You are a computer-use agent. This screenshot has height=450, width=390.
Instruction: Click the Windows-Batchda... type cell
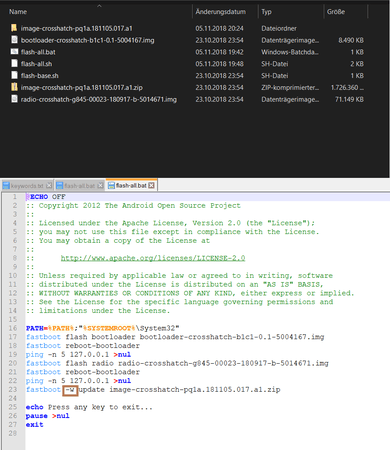tap(290, 52)
